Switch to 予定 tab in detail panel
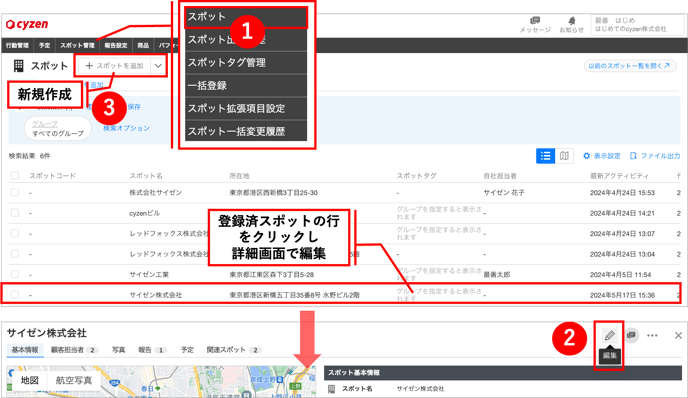This screenshot has height=398, width=688. [x=187, y=350]
